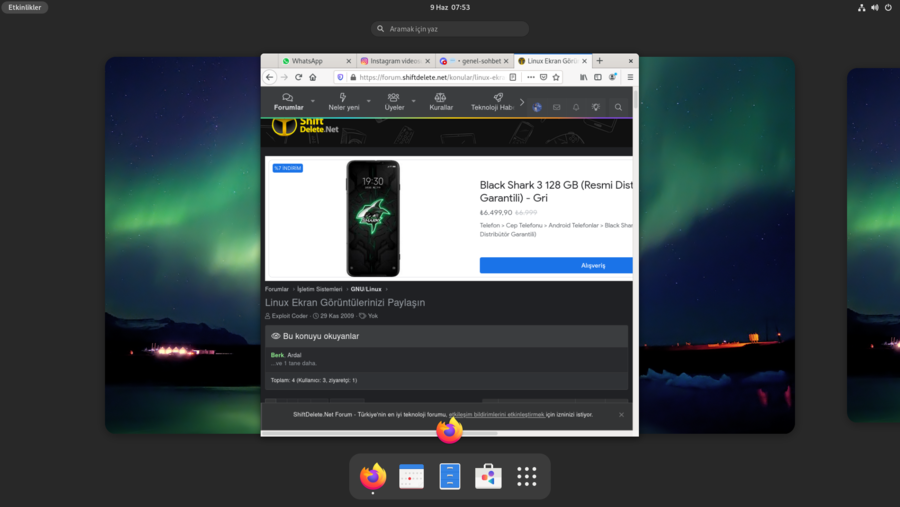Open the Firefox hamburger menu
The height and width of the screenshot is (507, 900).
pyautogui.click(x=630, y=77)
